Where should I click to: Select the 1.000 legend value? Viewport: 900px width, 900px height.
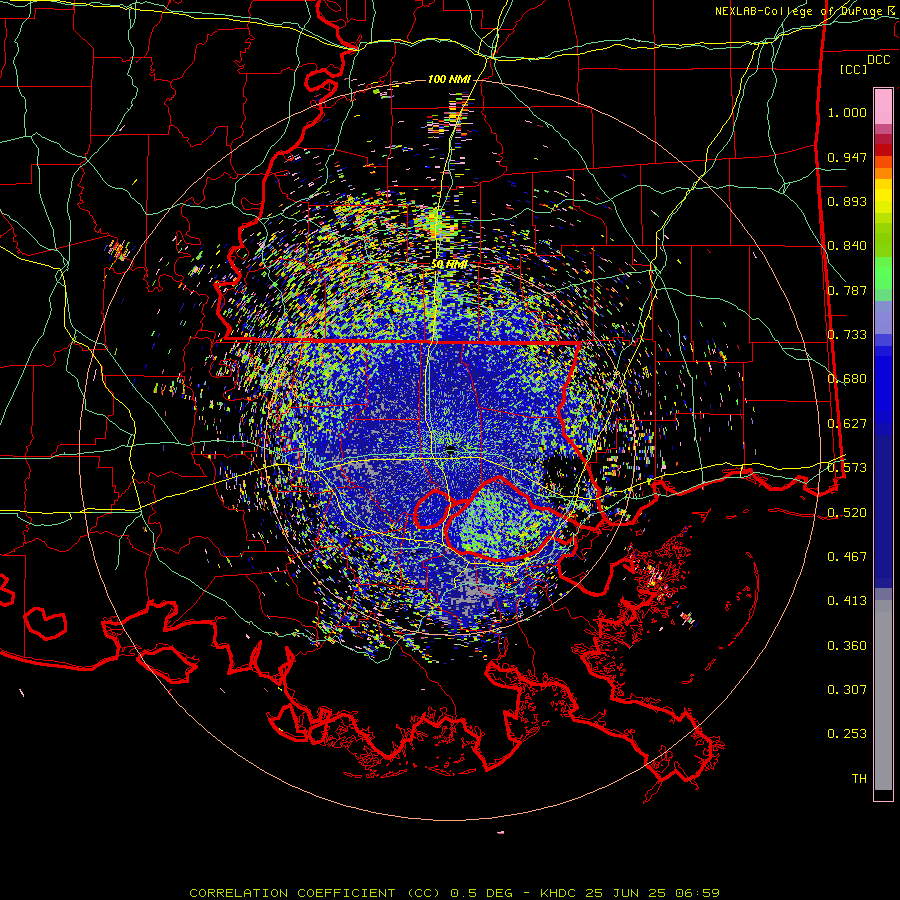[x=847, y=112]
